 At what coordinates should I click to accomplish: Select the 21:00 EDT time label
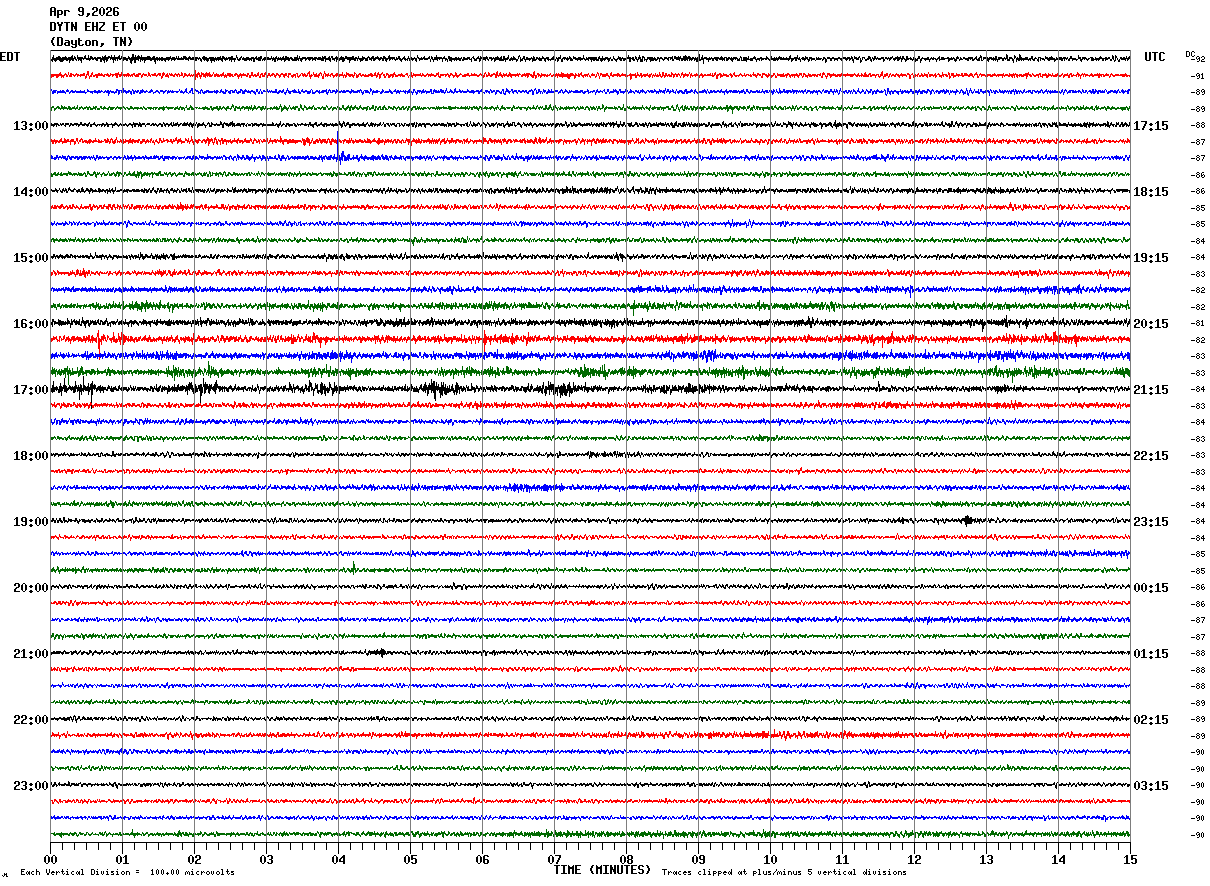[x=31, y=654]
